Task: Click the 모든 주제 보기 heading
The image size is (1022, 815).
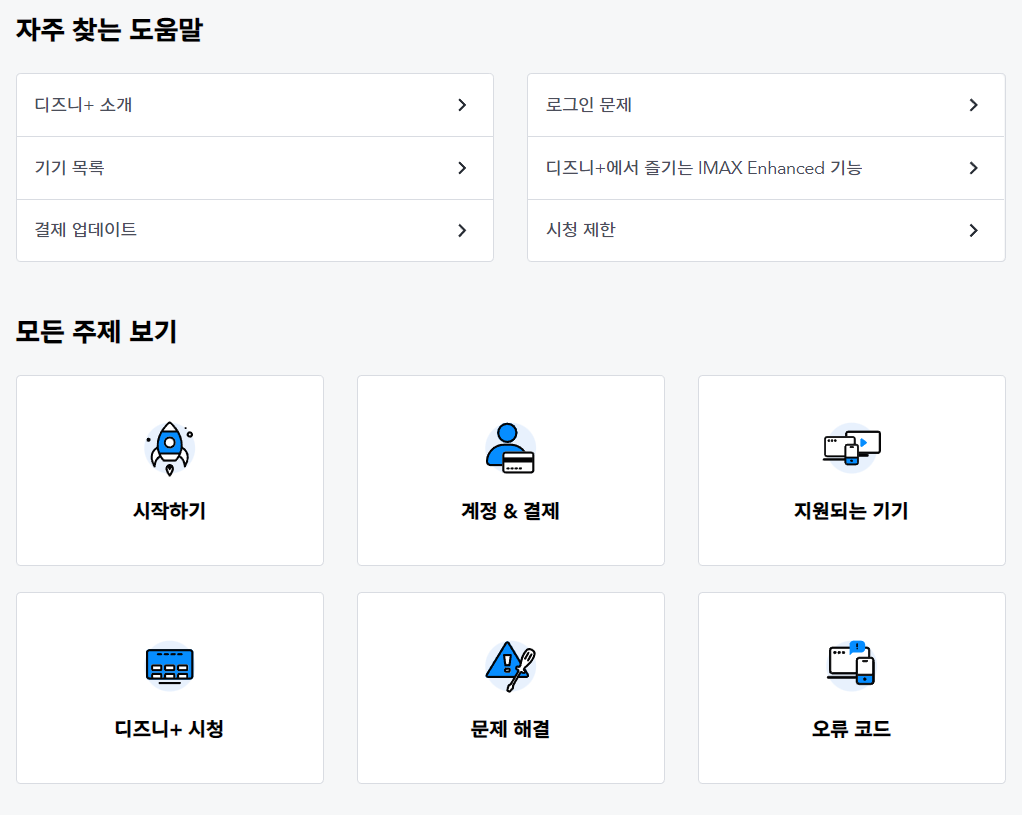Action: click(96, 331)
